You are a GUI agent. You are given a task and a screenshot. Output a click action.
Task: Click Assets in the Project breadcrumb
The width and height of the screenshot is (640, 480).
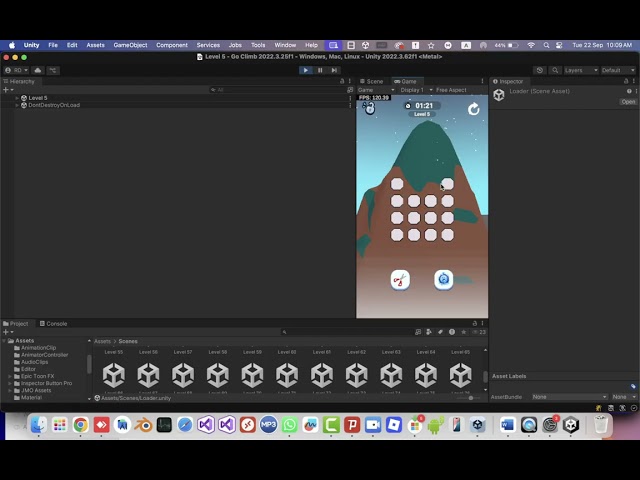point(102,341)
